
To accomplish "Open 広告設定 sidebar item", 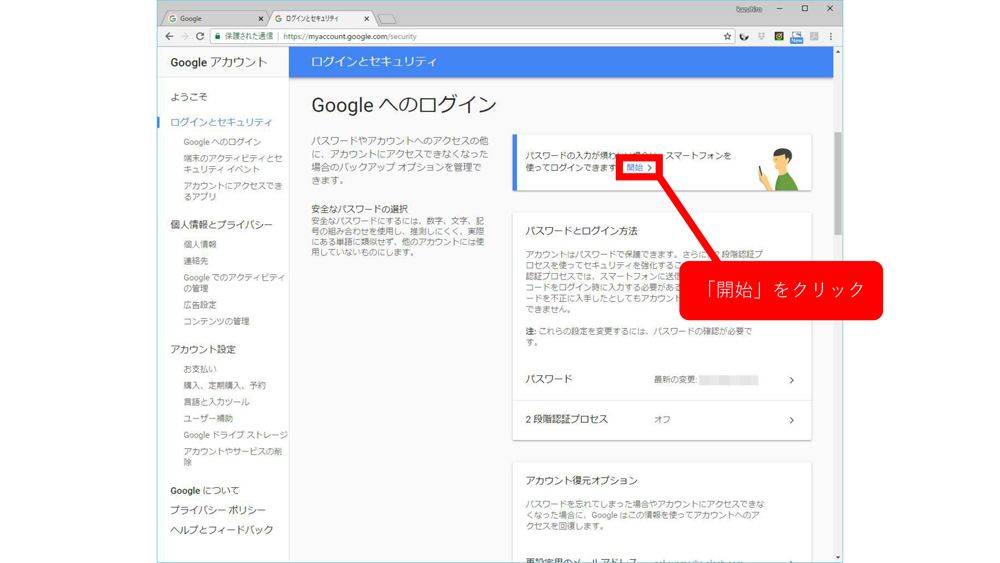I will coord(200,305).
